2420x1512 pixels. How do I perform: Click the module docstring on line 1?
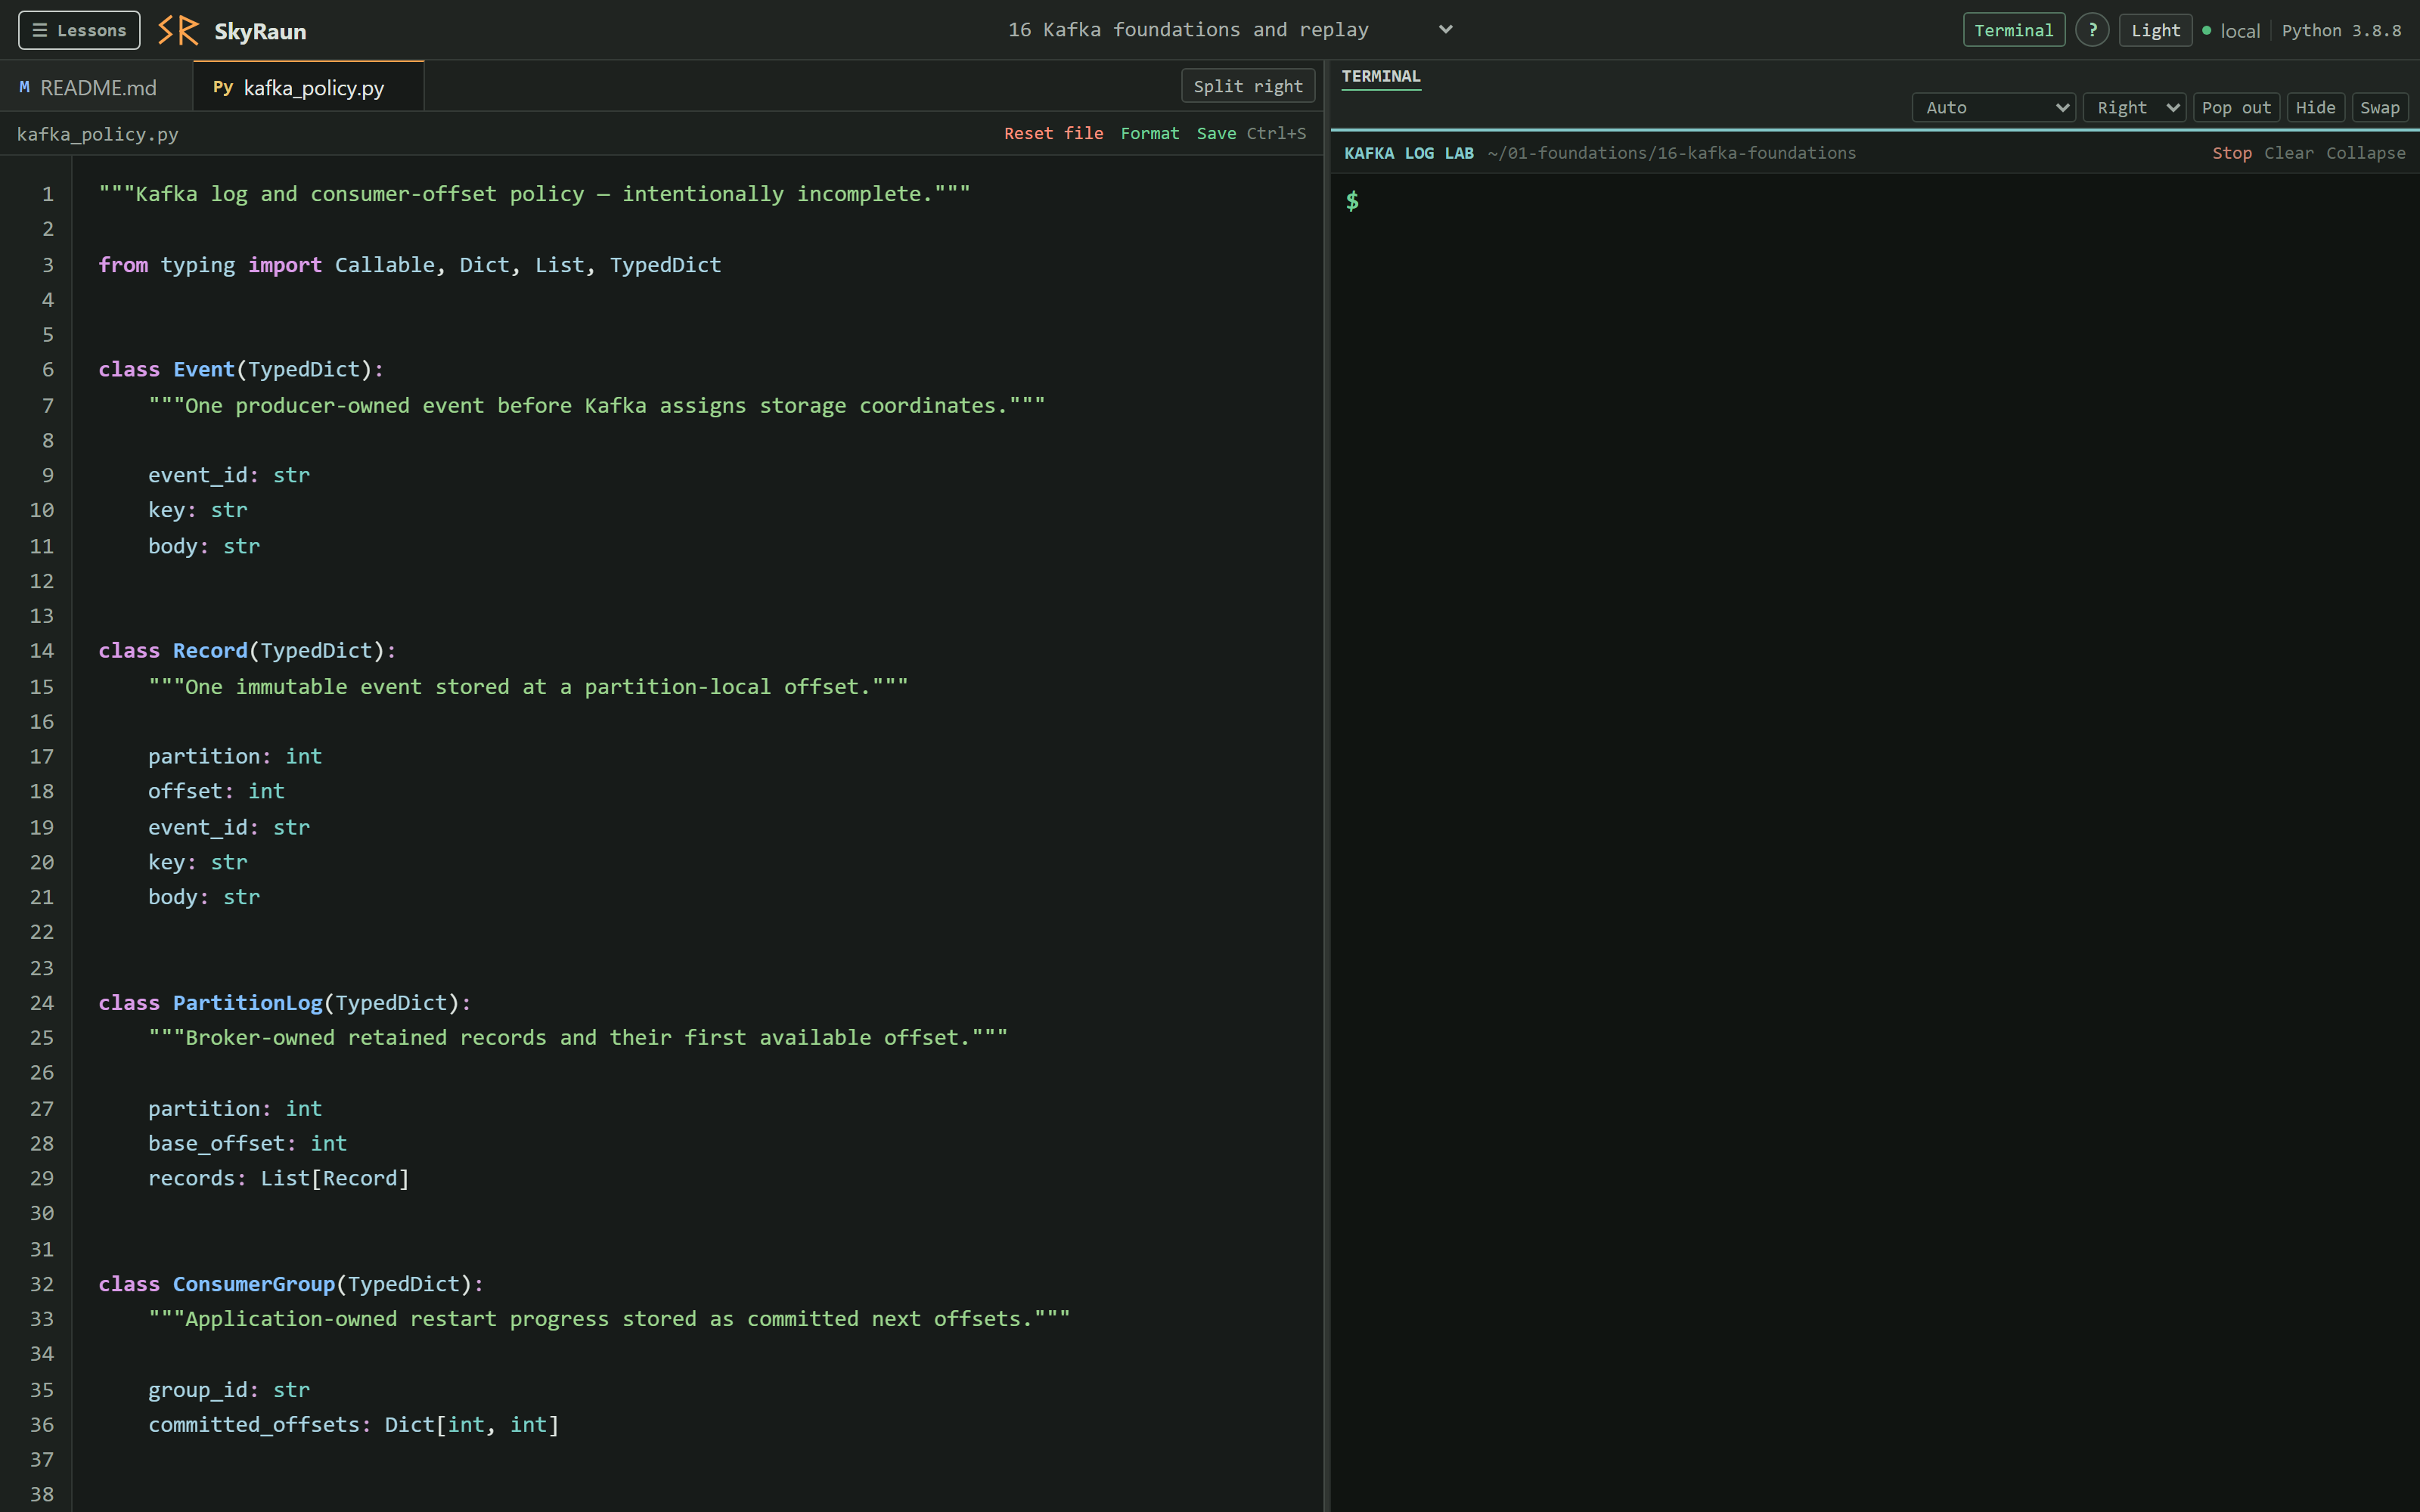pyautogui.click(x=534, y=193)
